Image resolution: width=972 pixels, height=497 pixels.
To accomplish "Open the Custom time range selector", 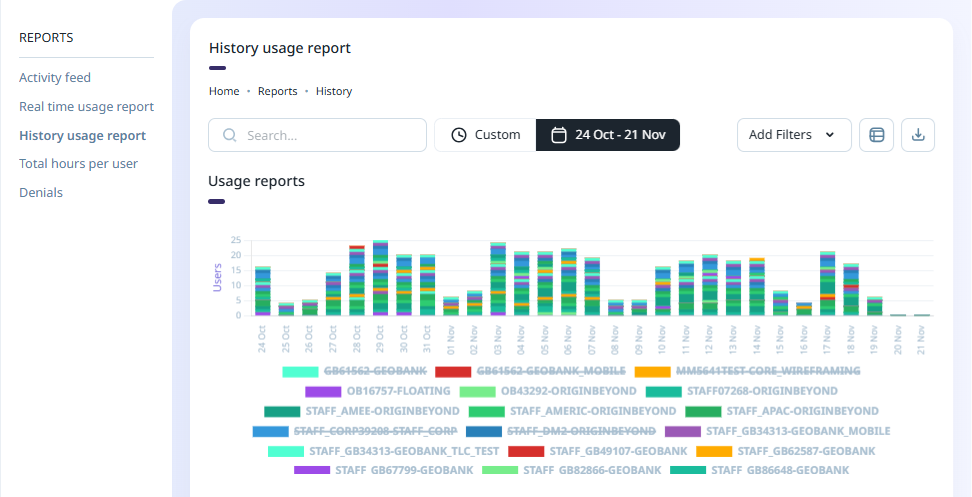I will click(485, 135).
